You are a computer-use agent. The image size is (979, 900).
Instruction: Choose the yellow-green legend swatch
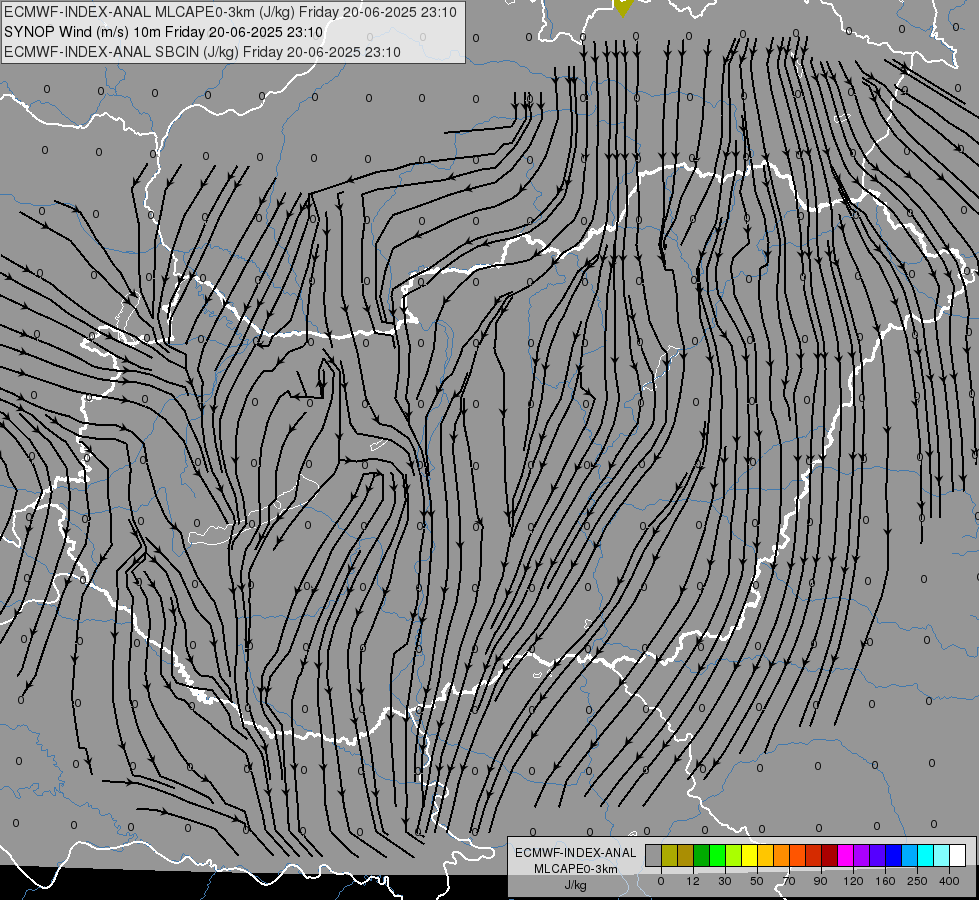pyautogui.click(x=734, y=855)
